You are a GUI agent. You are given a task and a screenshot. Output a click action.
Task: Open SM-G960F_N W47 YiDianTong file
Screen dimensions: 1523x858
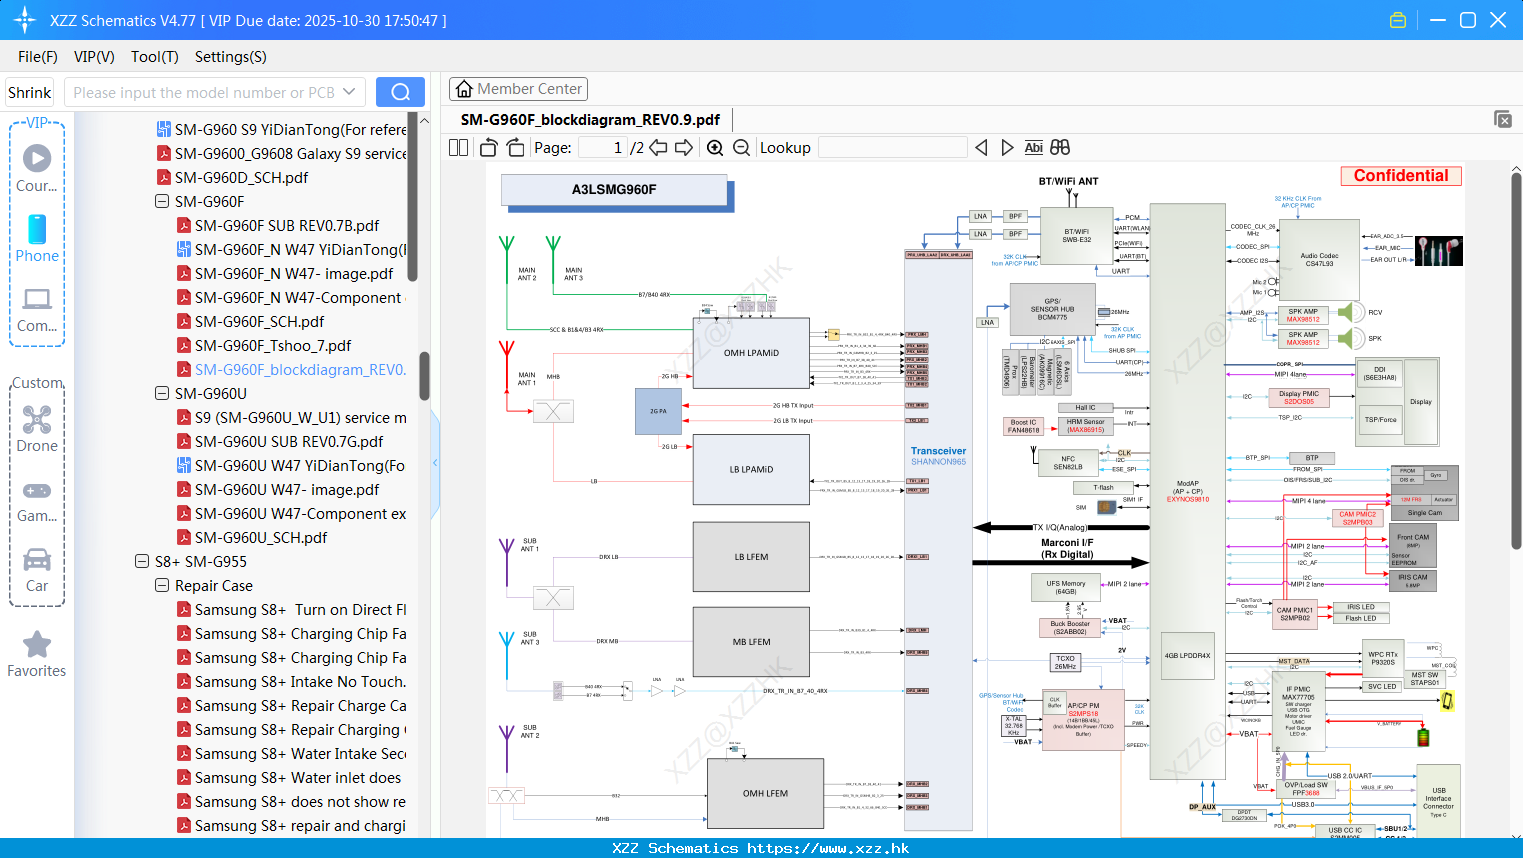292,249
